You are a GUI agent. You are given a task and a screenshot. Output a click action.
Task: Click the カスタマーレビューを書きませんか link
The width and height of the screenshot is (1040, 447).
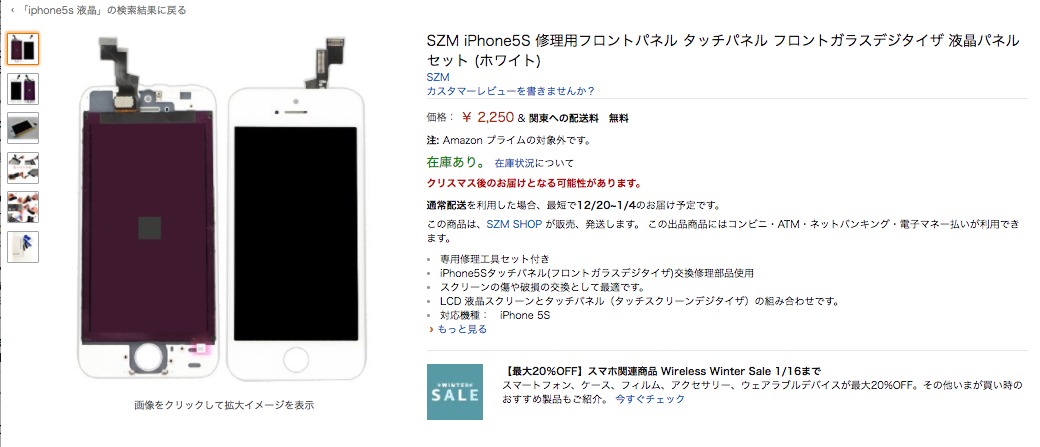pyautogui.click(x=511, y=91)
